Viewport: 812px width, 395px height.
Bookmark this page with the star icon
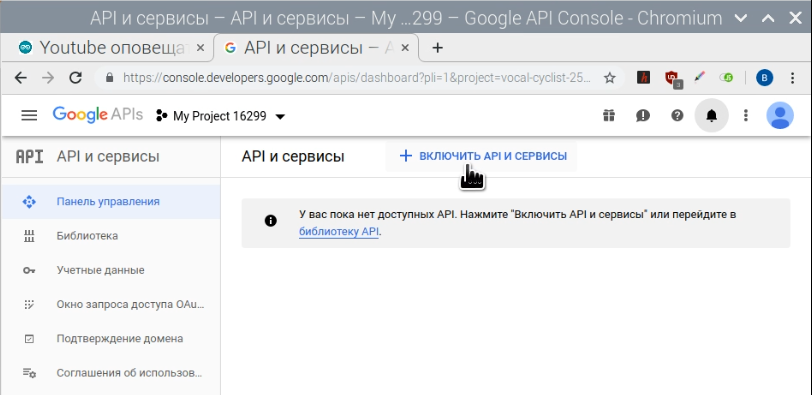610,78
